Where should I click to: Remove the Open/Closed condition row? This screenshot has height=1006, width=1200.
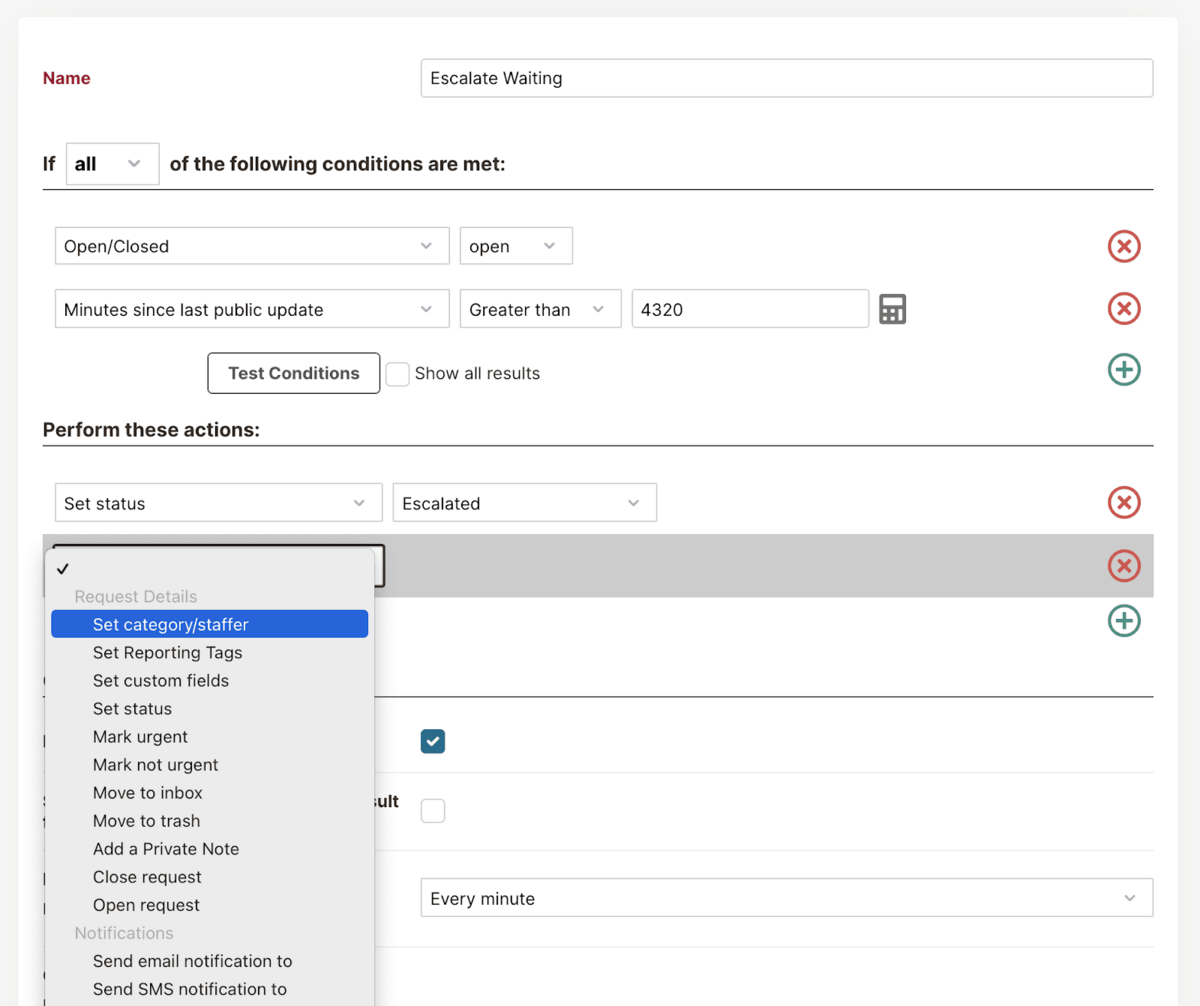pos(1124,246)
